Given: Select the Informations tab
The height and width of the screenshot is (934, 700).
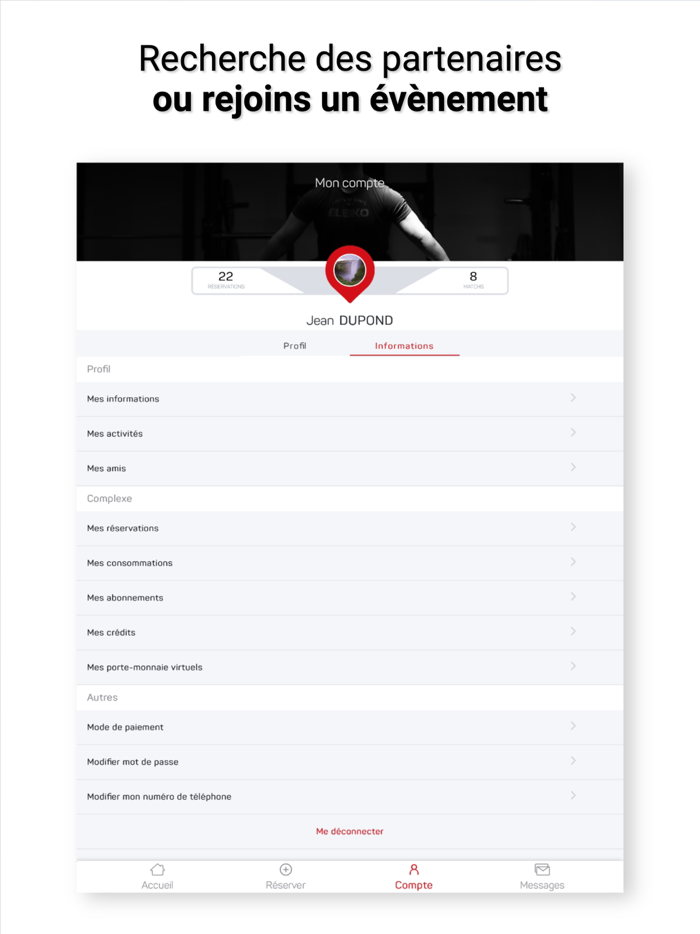Looking at the screenshot, I should tap(404, 345).
